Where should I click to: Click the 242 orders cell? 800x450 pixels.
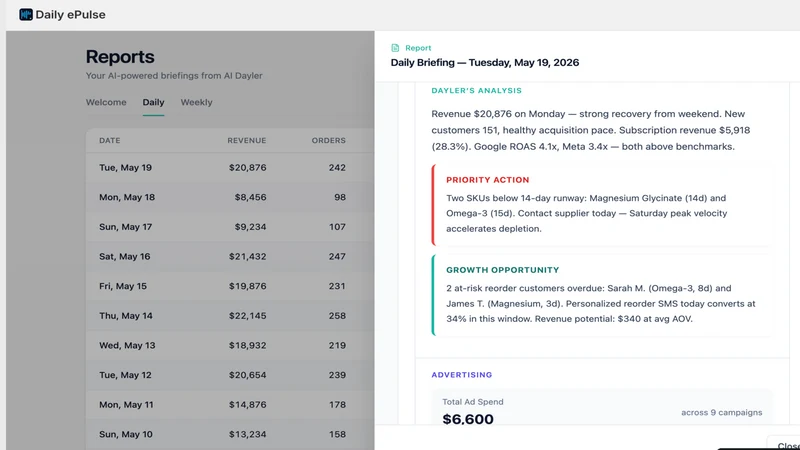337,167
